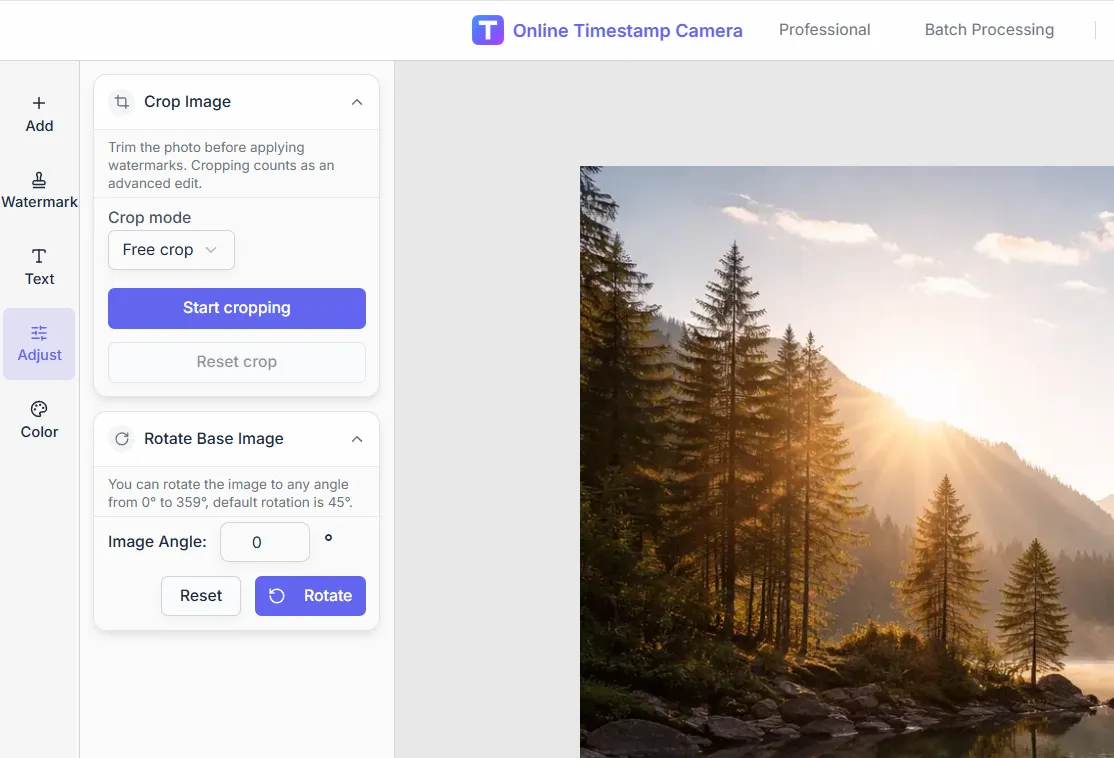Open Batch Processing from the top navigation

pyautogui.click(x=989, y=30)
